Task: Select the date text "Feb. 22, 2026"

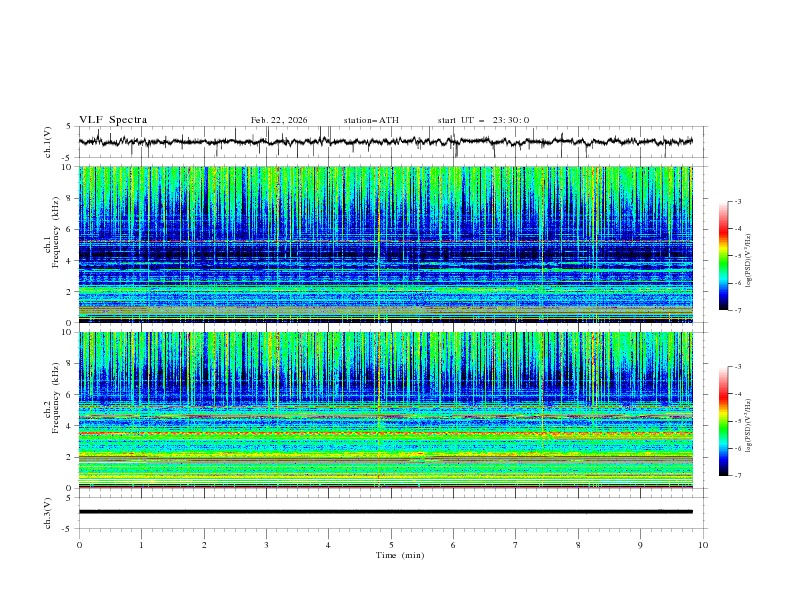Action: [x=279, y=120]
